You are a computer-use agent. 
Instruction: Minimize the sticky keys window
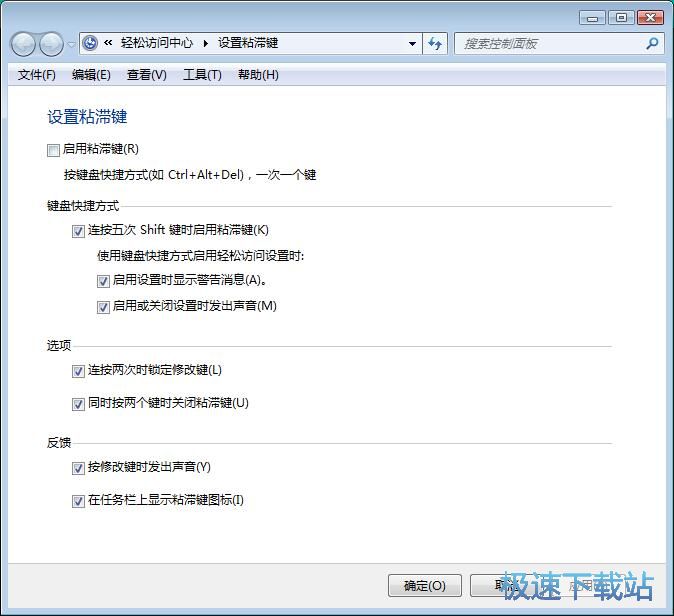[592, 18]
